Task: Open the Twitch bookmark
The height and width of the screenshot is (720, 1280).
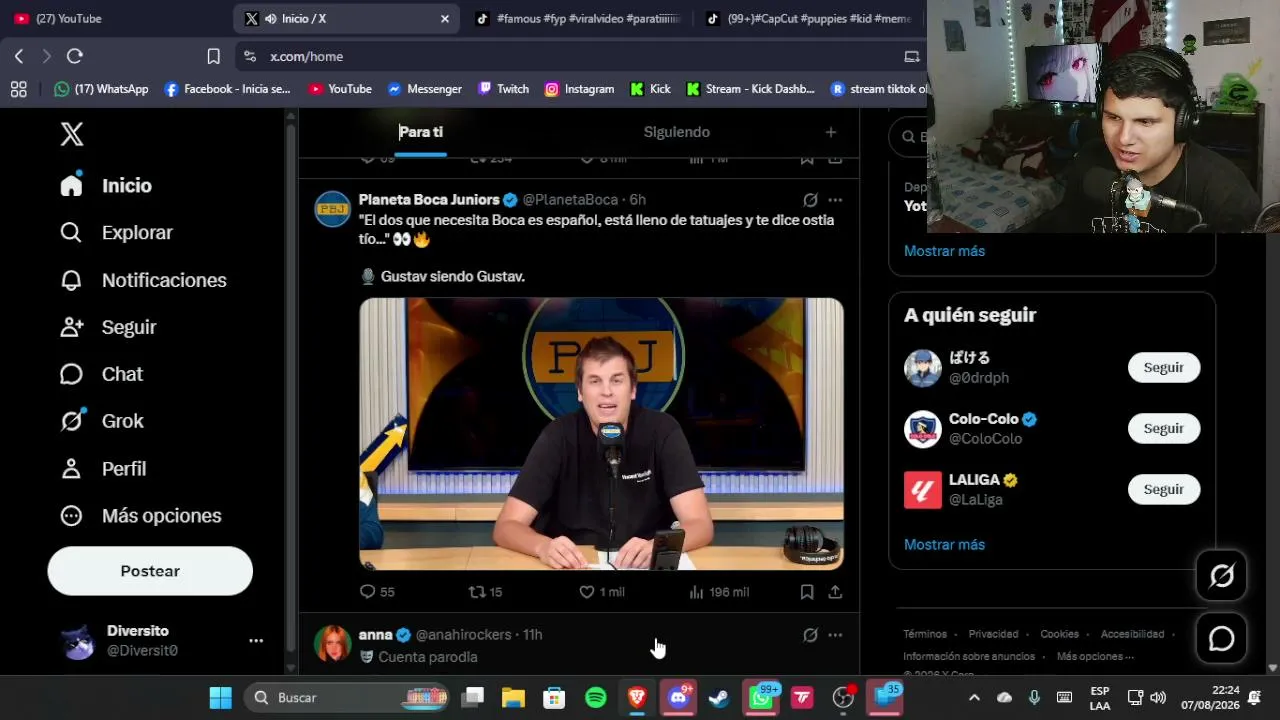Action: click(x=504, y=89)
